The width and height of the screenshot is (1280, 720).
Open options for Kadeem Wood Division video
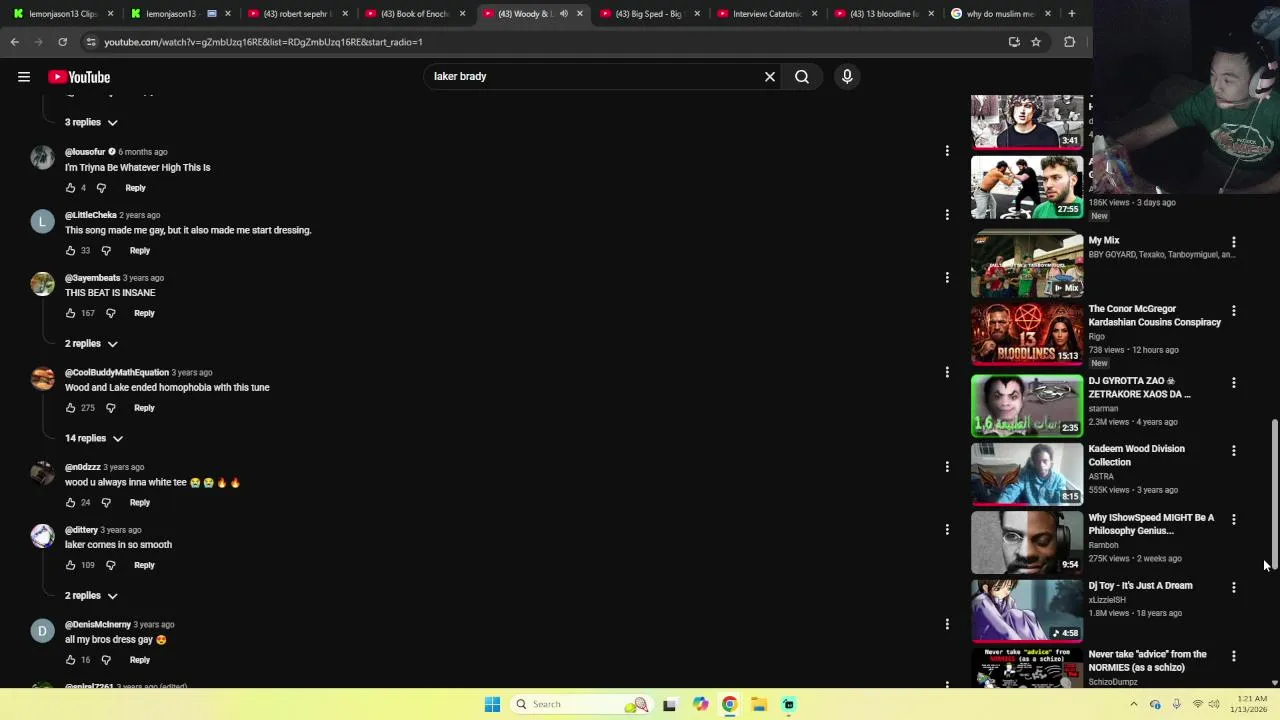[1234, 451]
